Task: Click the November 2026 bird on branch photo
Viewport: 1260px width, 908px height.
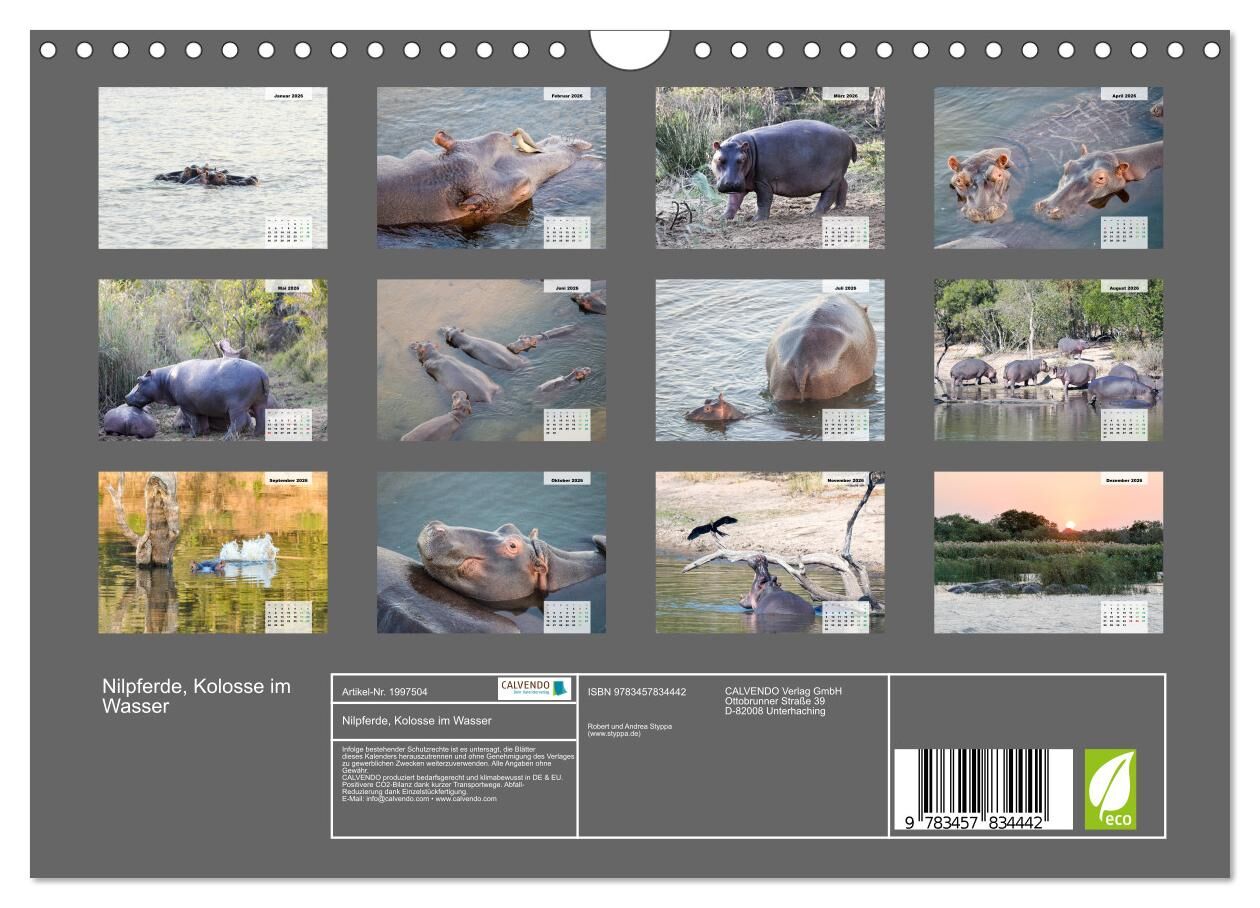Action: (x=770, y=552)
